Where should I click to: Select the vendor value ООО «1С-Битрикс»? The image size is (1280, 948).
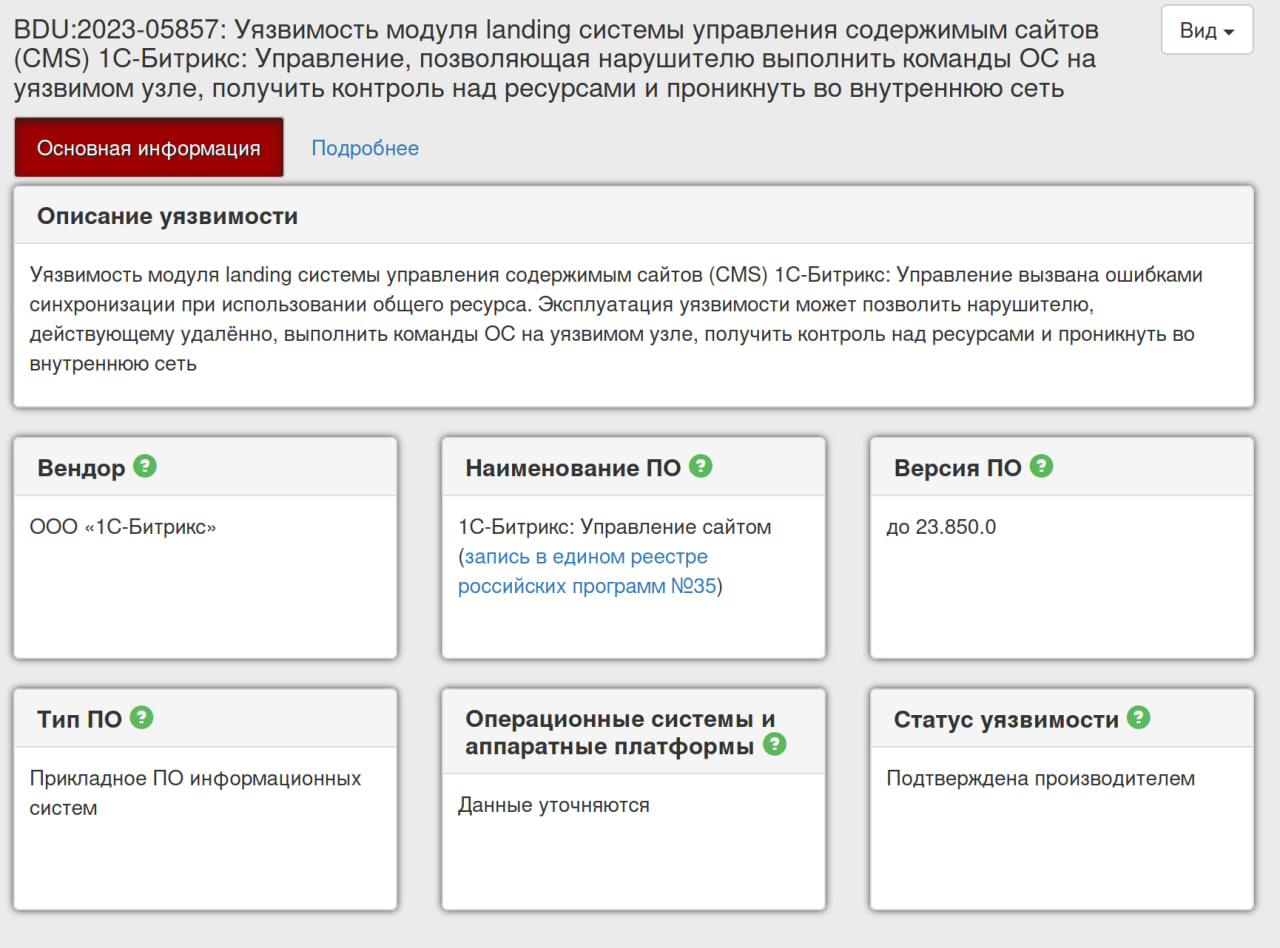[123, 526]
